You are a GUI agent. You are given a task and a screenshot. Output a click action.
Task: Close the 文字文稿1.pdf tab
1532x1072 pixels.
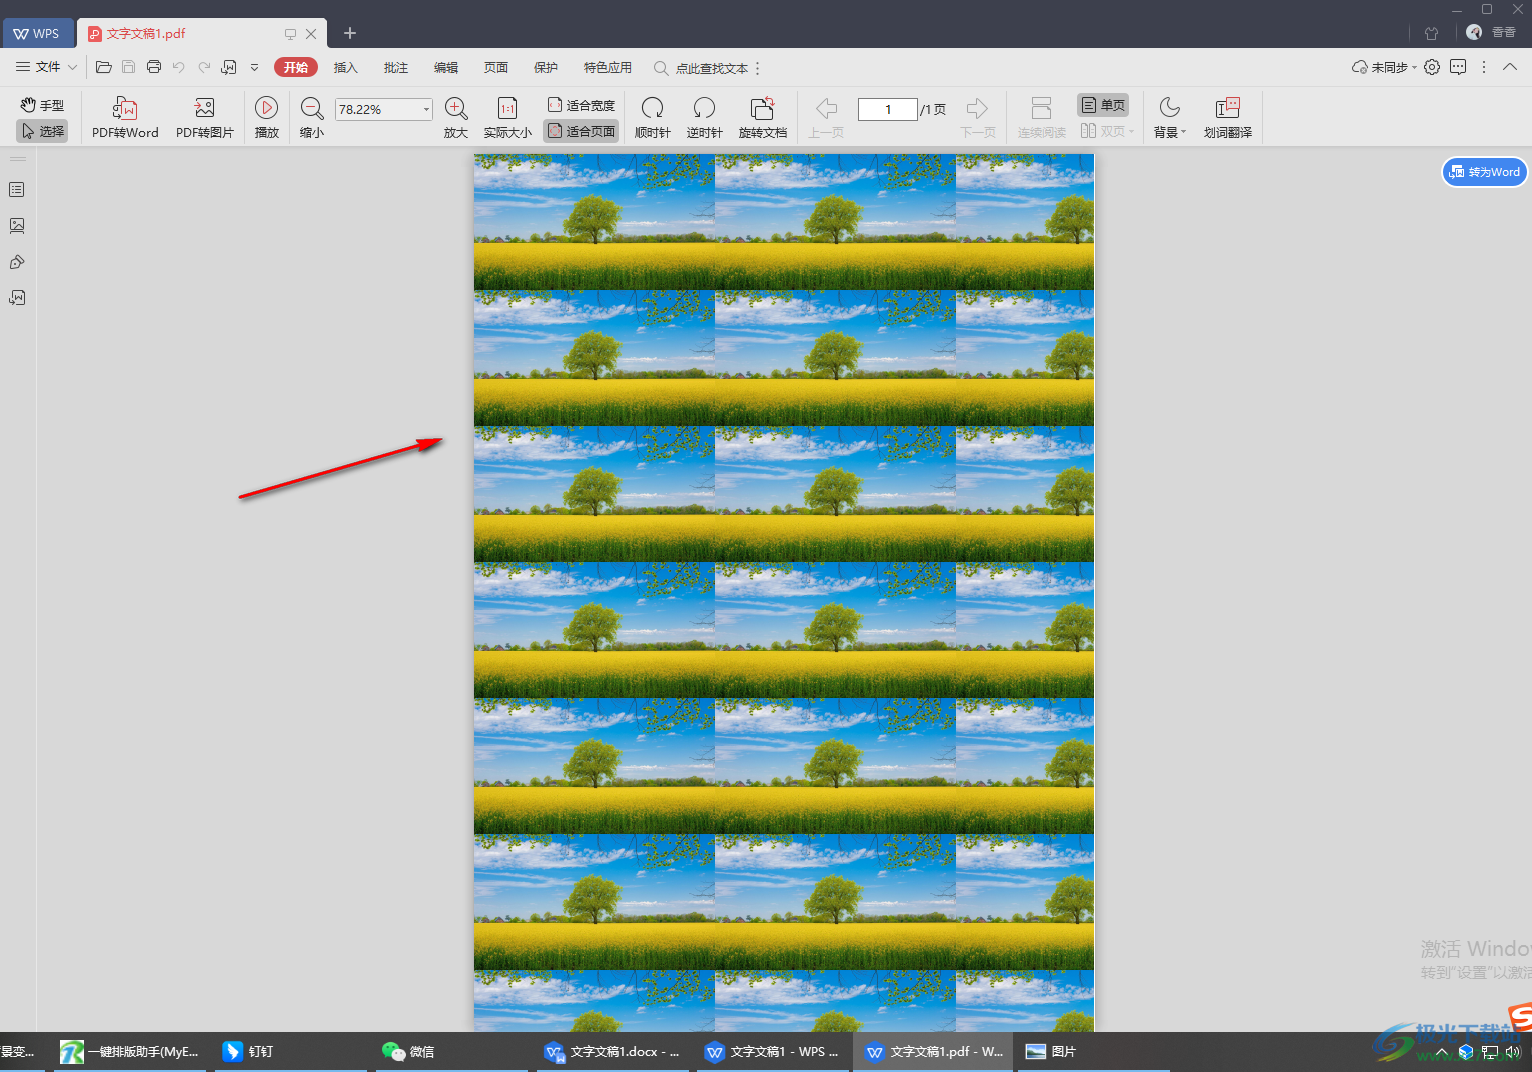[x=311, y=33]
